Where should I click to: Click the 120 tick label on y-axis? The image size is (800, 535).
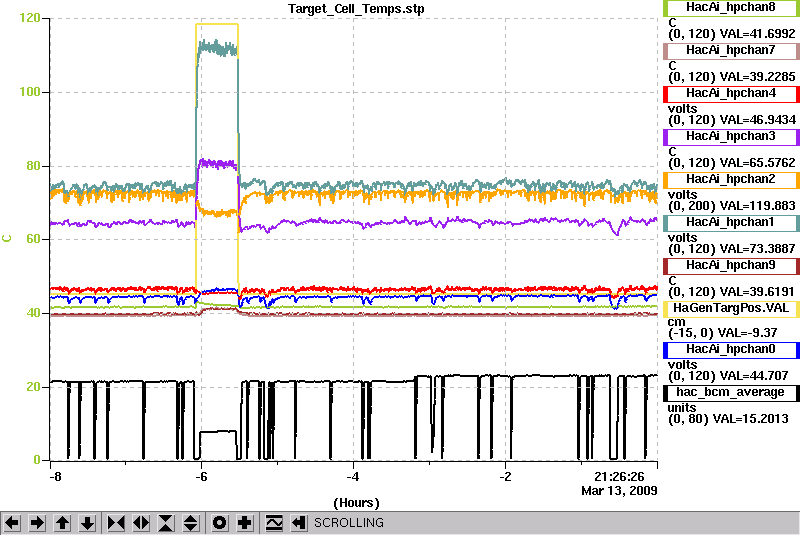(30, 18)
